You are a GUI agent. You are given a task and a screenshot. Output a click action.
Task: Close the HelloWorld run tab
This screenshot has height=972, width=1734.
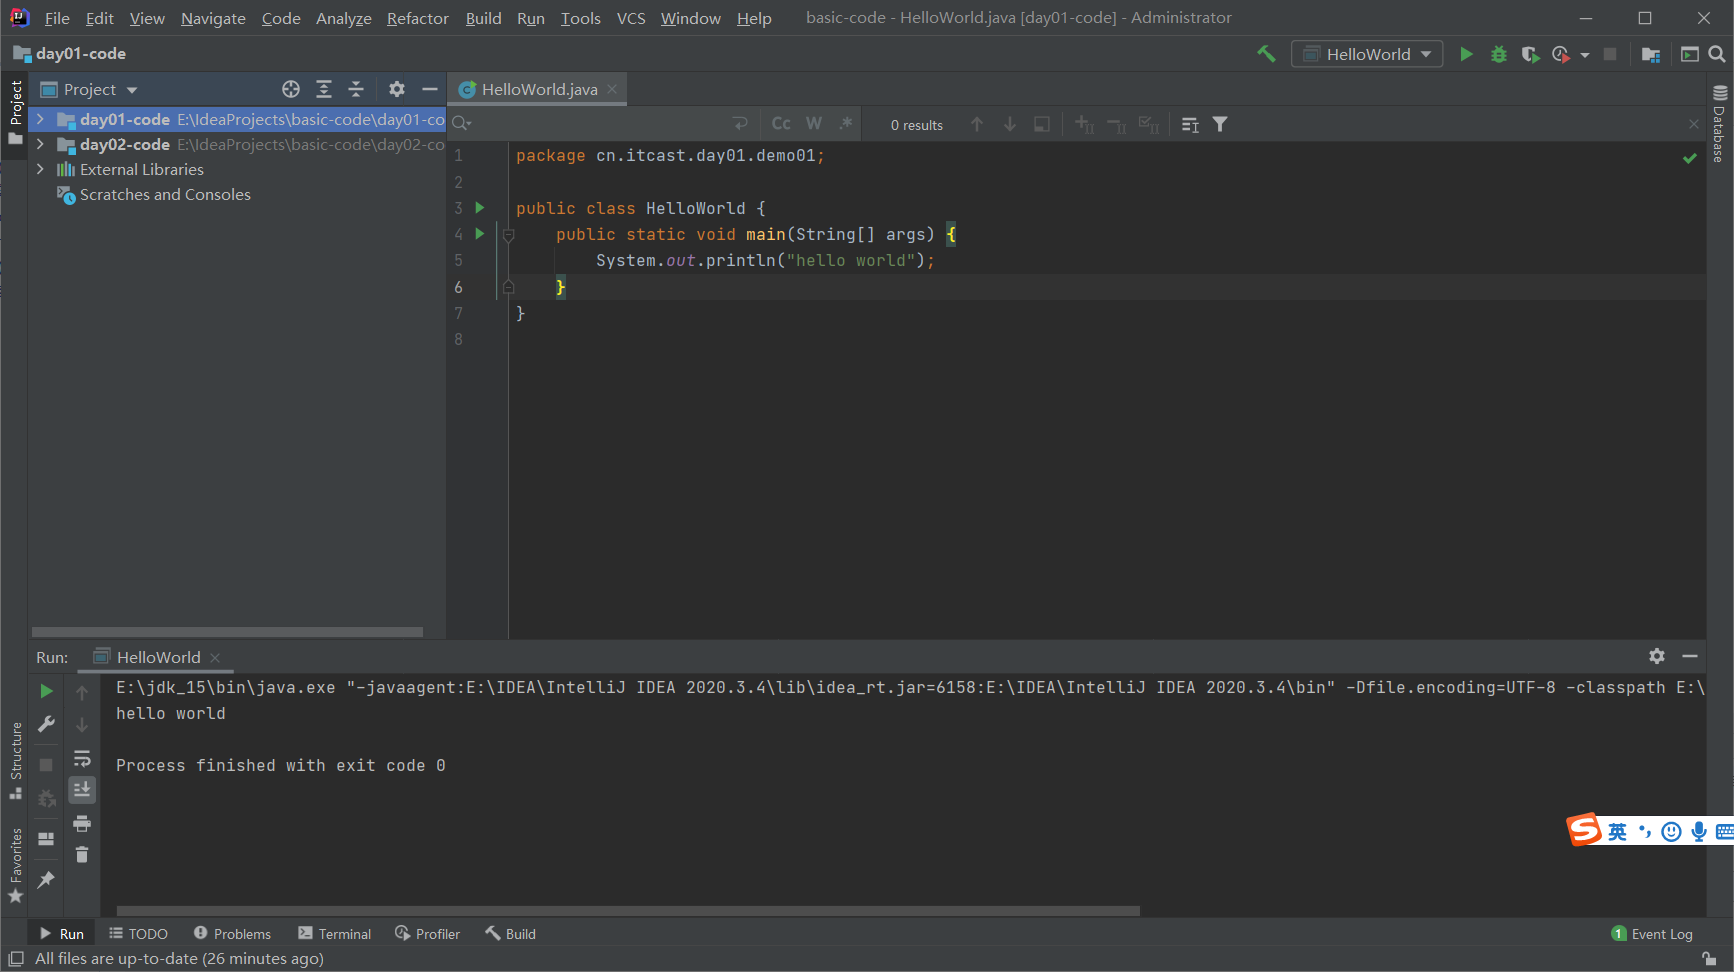[x=215, y=657]
